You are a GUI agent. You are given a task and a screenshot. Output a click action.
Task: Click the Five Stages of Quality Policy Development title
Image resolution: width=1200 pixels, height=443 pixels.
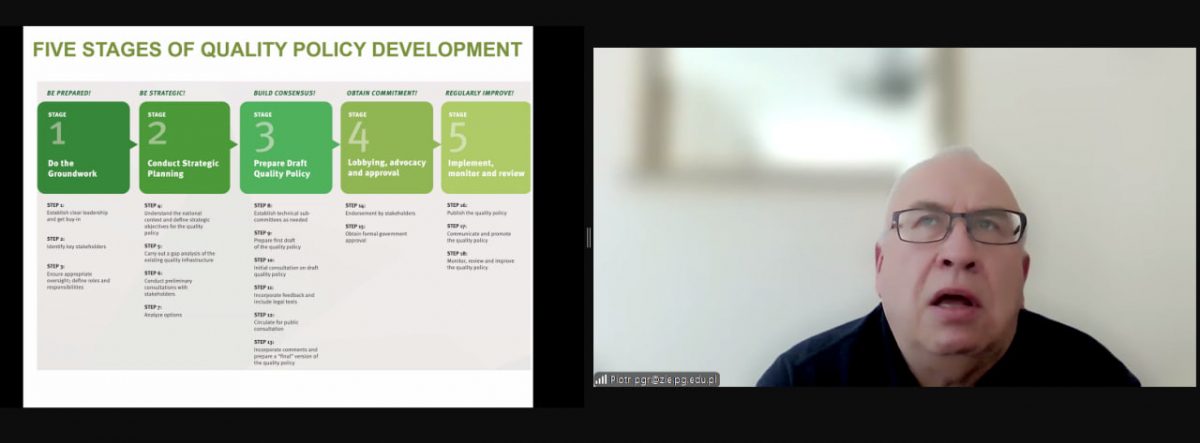(277, 49)
